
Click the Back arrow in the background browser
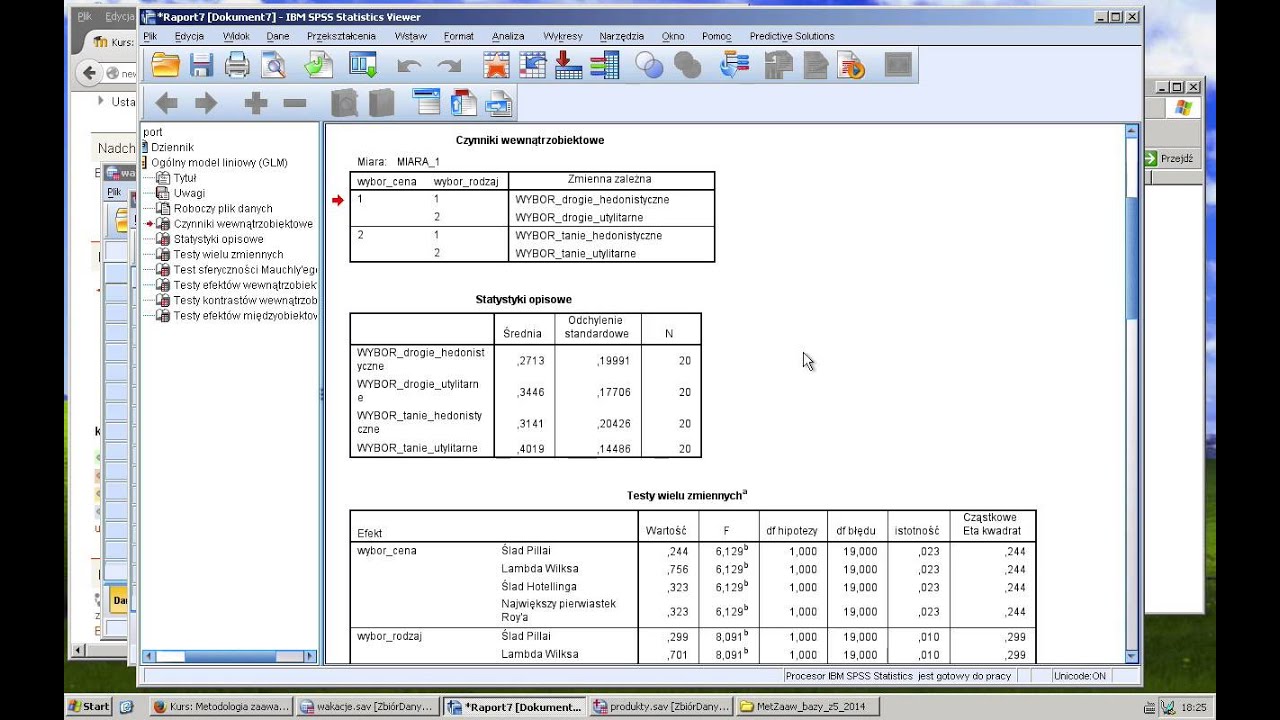point(89,72)
